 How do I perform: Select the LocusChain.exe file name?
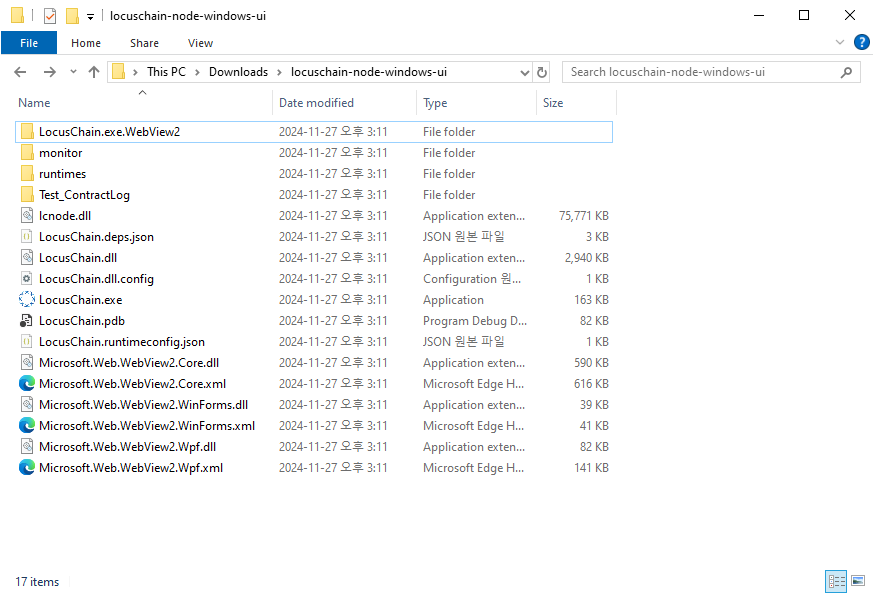[80, 300]
